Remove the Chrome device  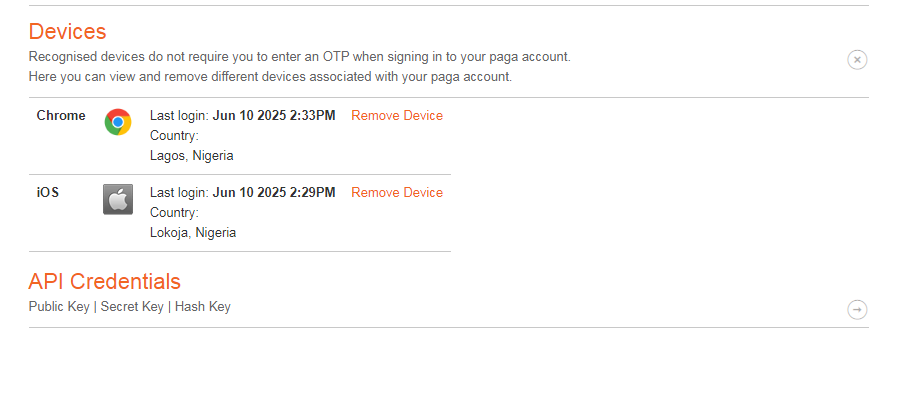[x=397, y=116]
